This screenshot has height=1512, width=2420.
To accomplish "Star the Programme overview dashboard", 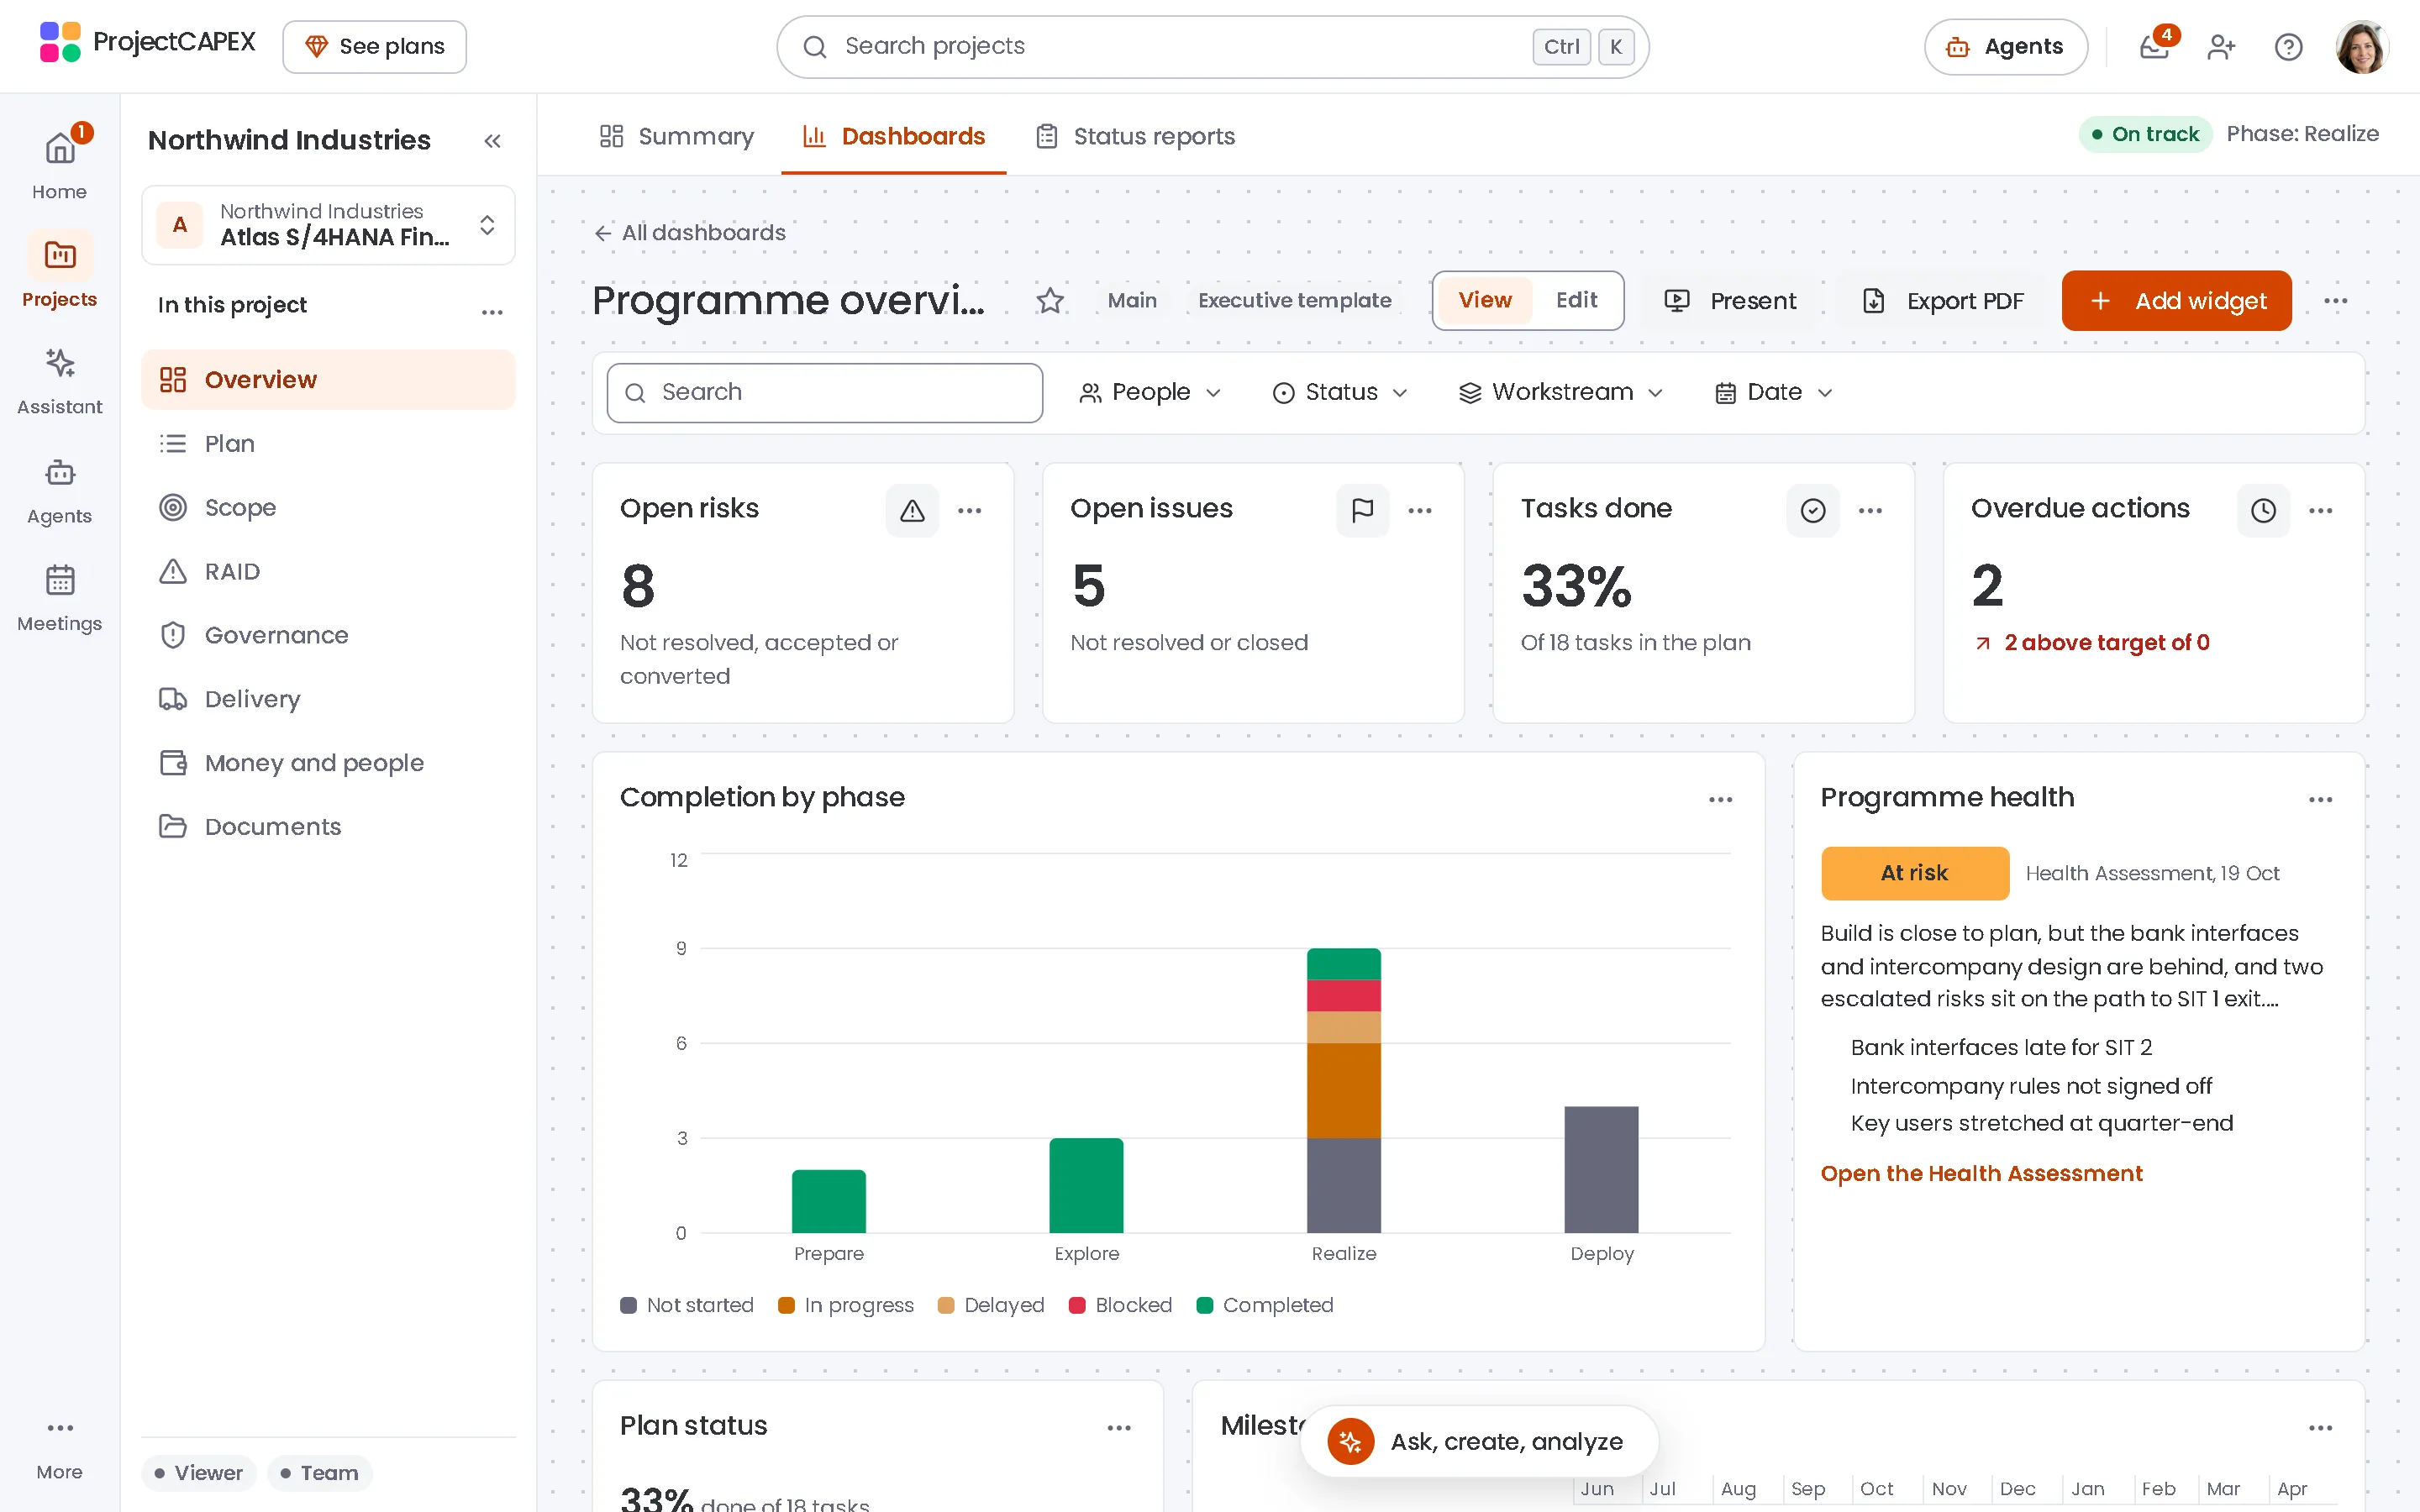I will pos(1050,301).
